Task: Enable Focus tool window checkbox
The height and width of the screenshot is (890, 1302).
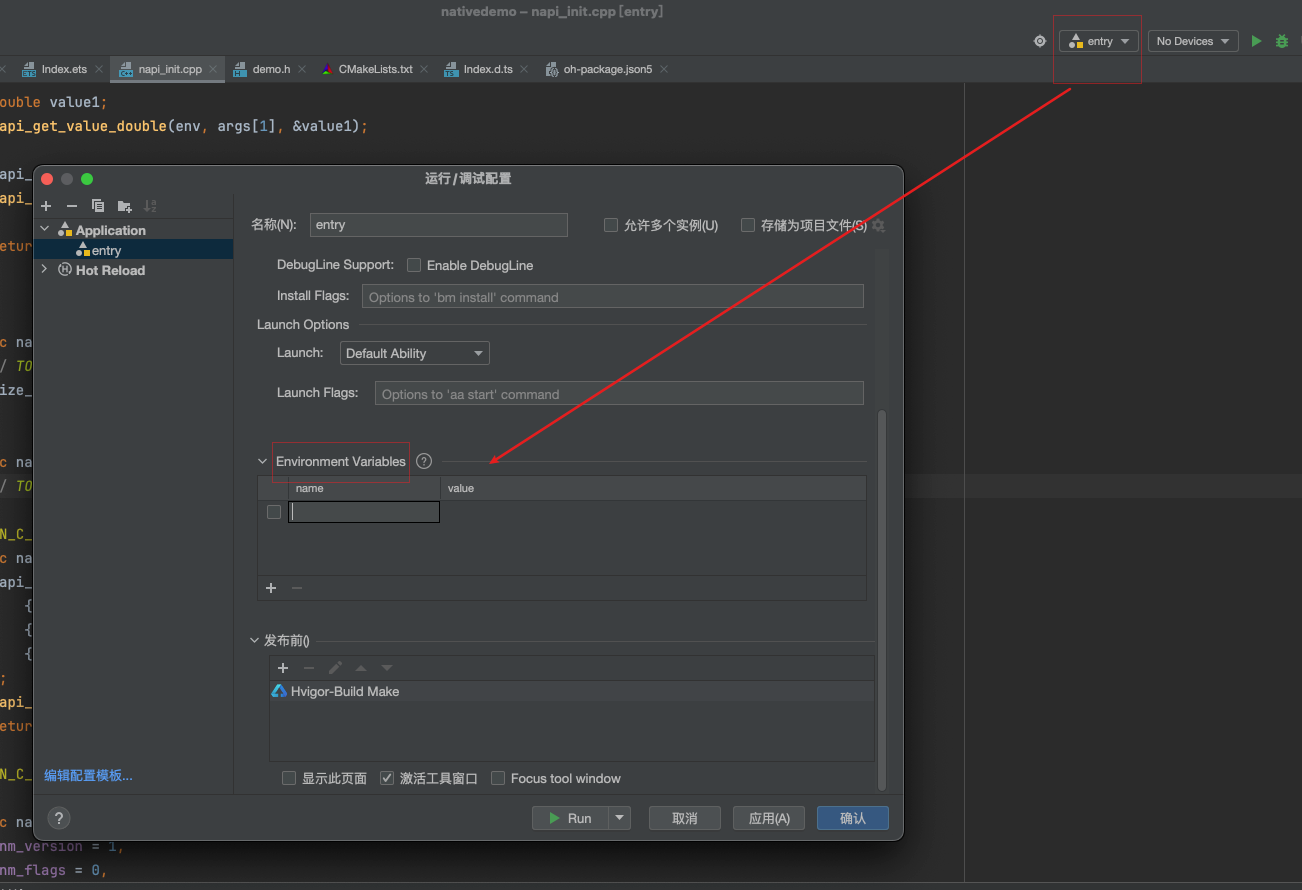Action: pos(498,778)
